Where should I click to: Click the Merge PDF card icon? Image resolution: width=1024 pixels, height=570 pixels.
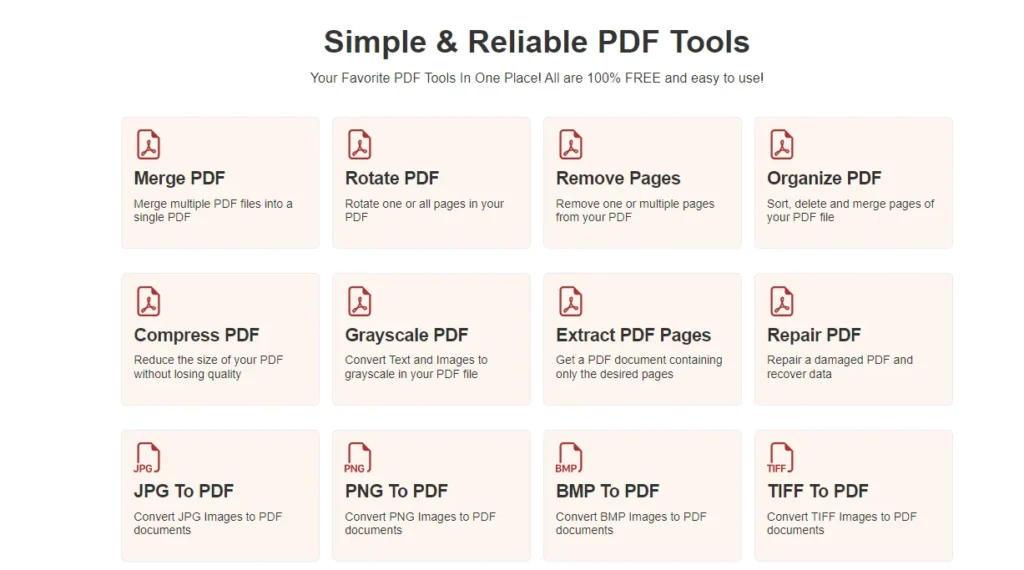click(148, 144)
